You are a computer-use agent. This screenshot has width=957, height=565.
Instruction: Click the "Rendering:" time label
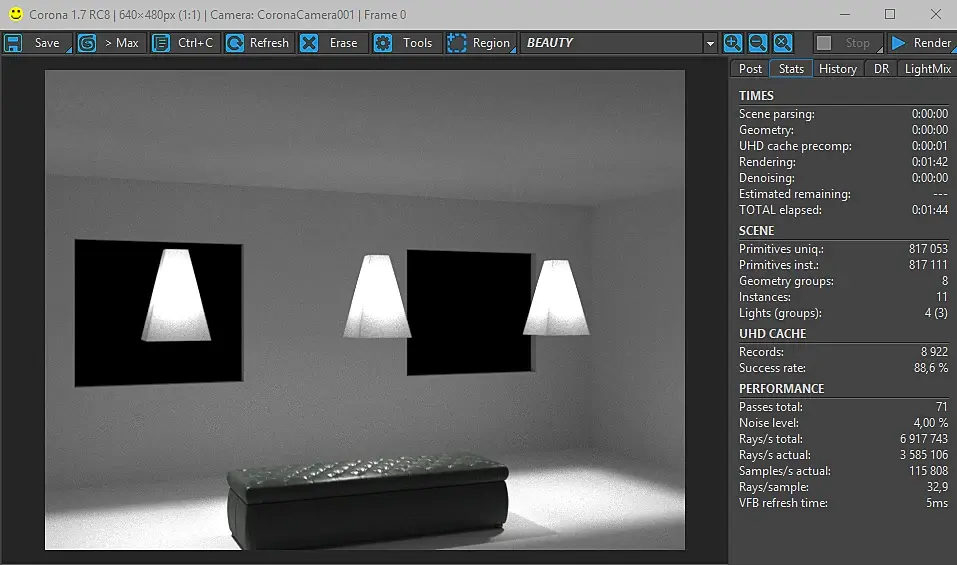767,162
